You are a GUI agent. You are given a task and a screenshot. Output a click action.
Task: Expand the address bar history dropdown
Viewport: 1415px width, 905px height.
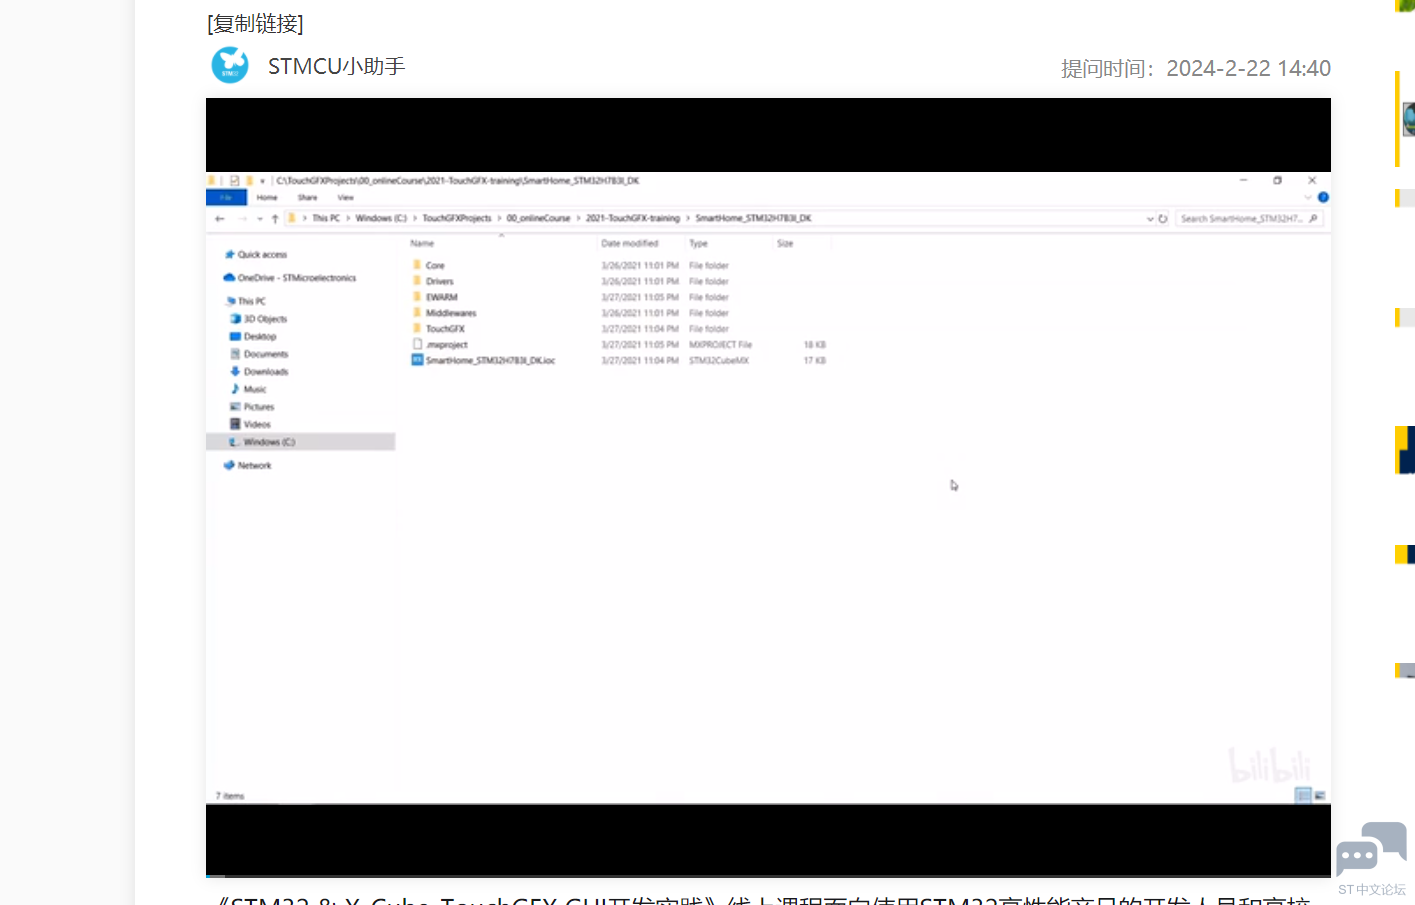(x=1150, y=218)
